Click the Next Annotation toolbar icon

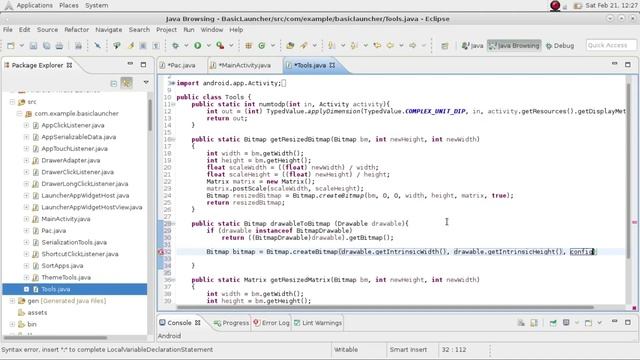pos(332,46)
